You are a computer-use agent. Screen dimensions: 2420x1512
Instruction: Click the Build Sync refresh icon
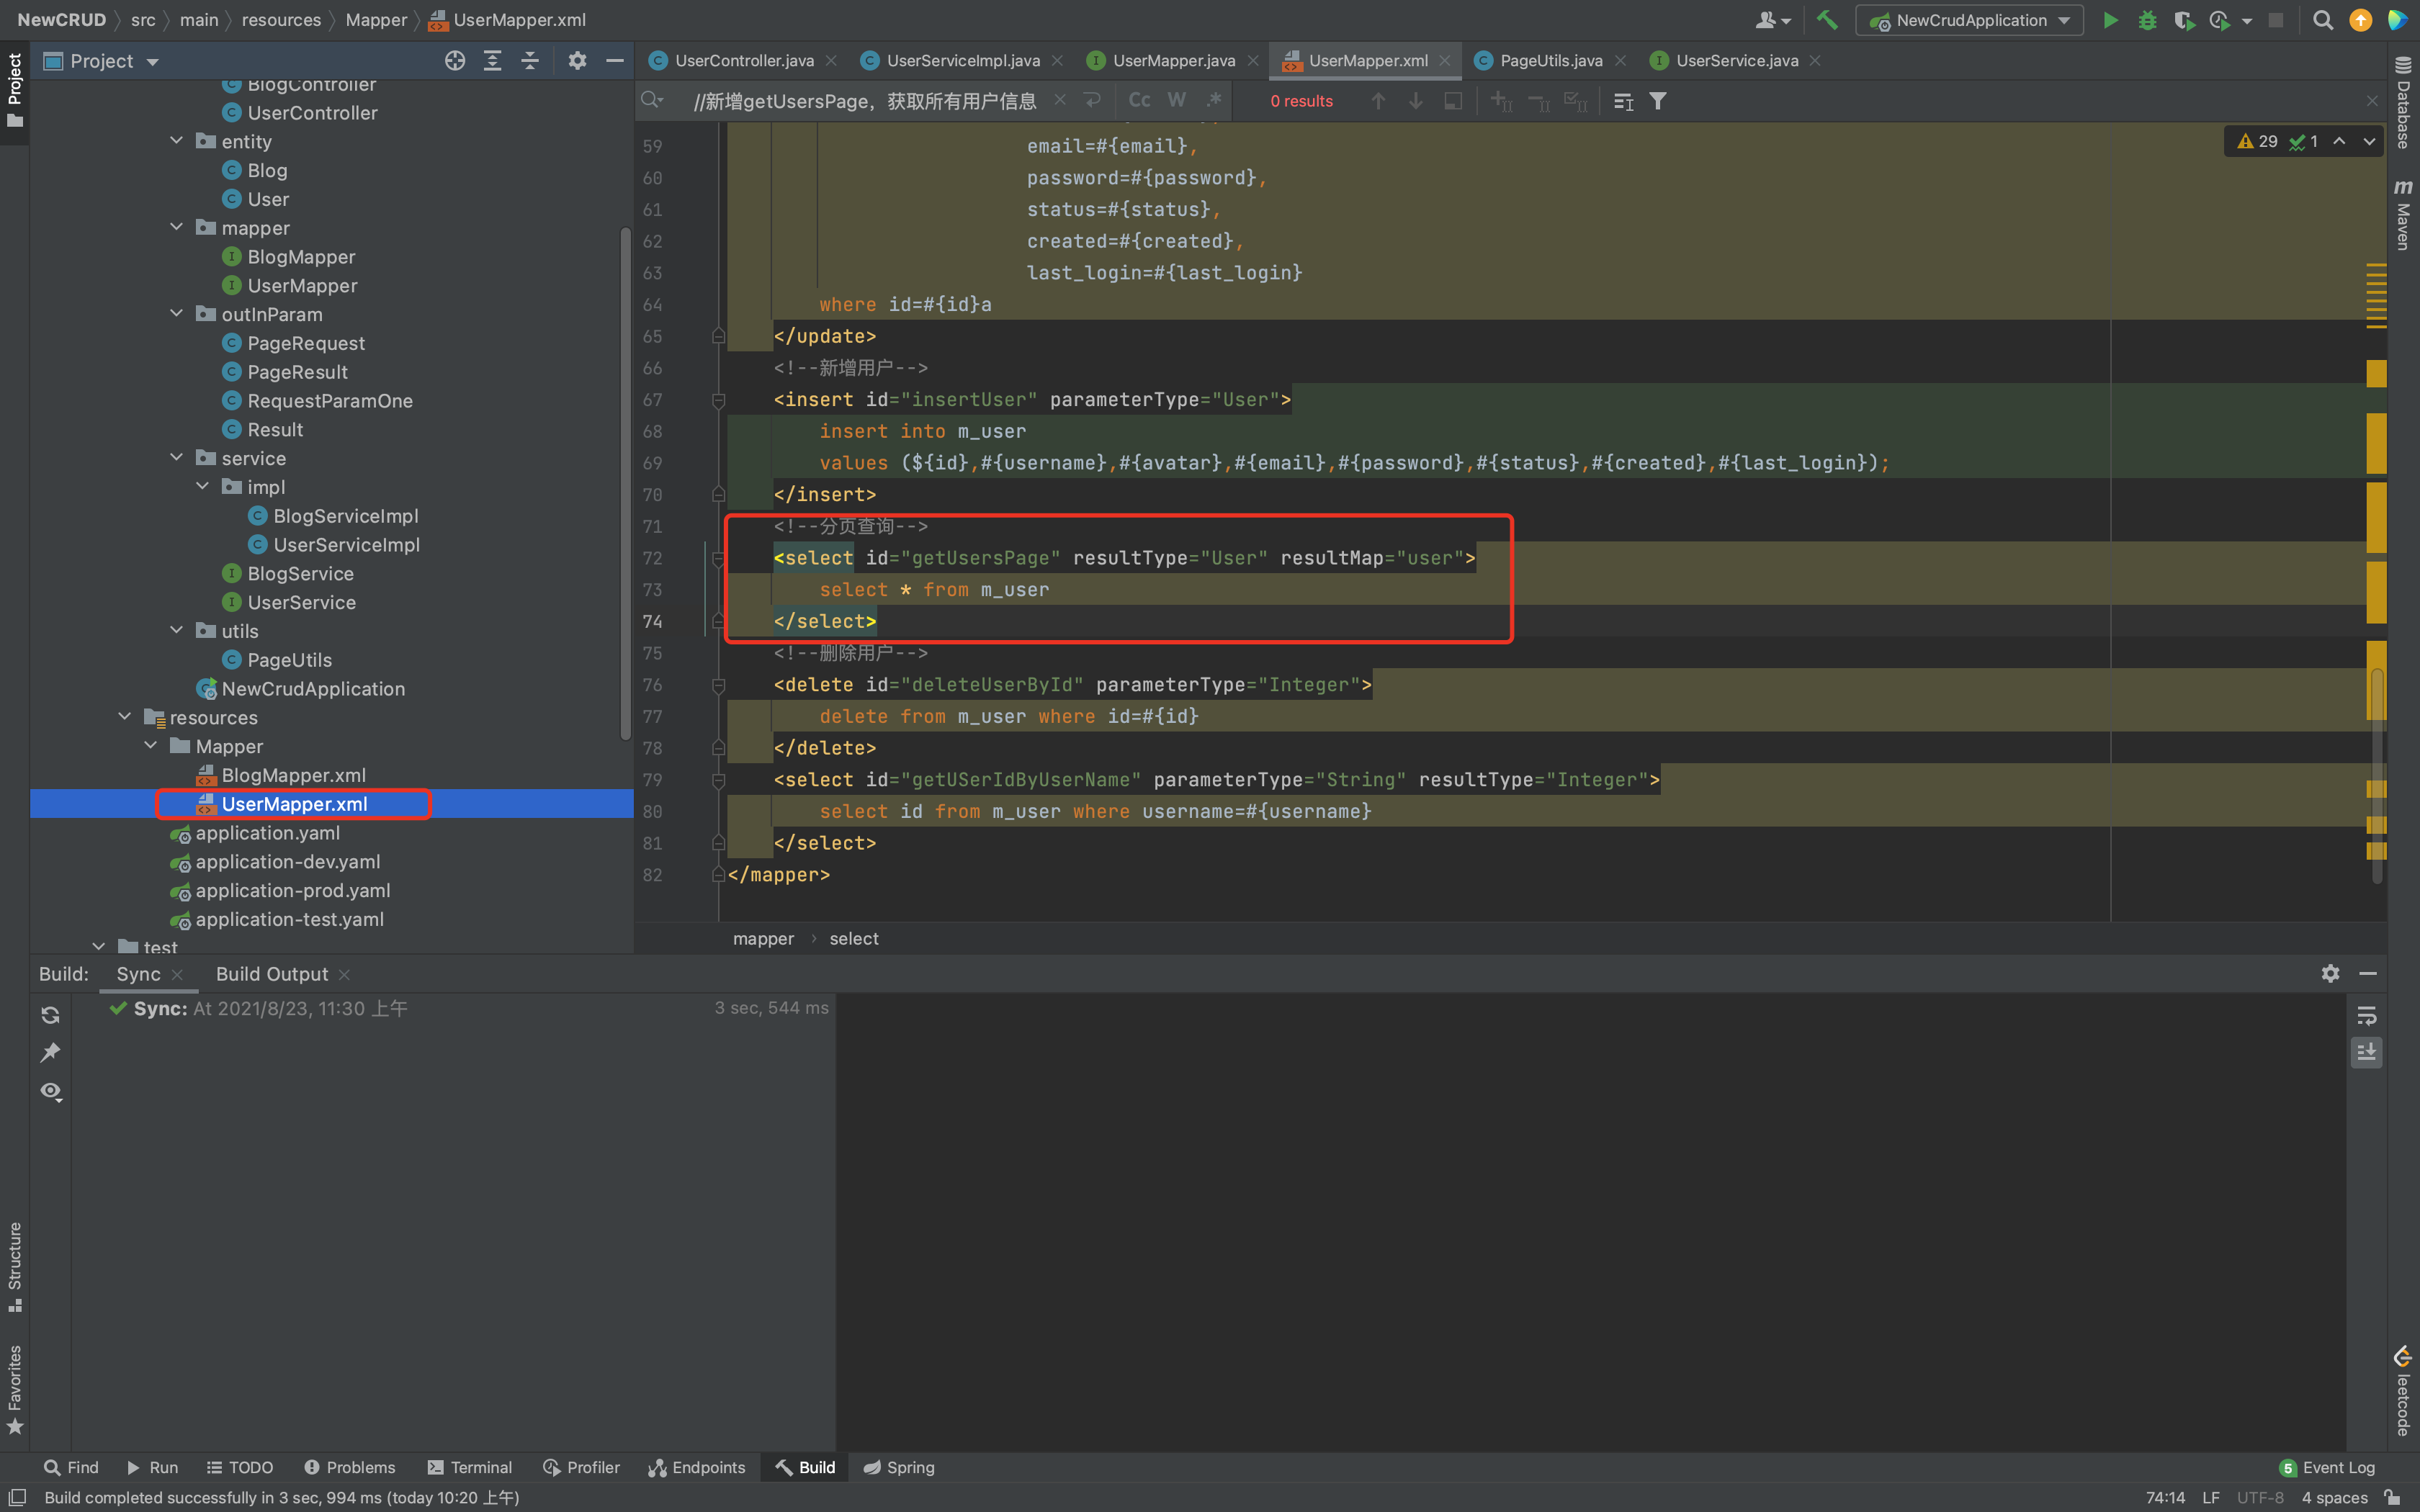(50, 1015)
